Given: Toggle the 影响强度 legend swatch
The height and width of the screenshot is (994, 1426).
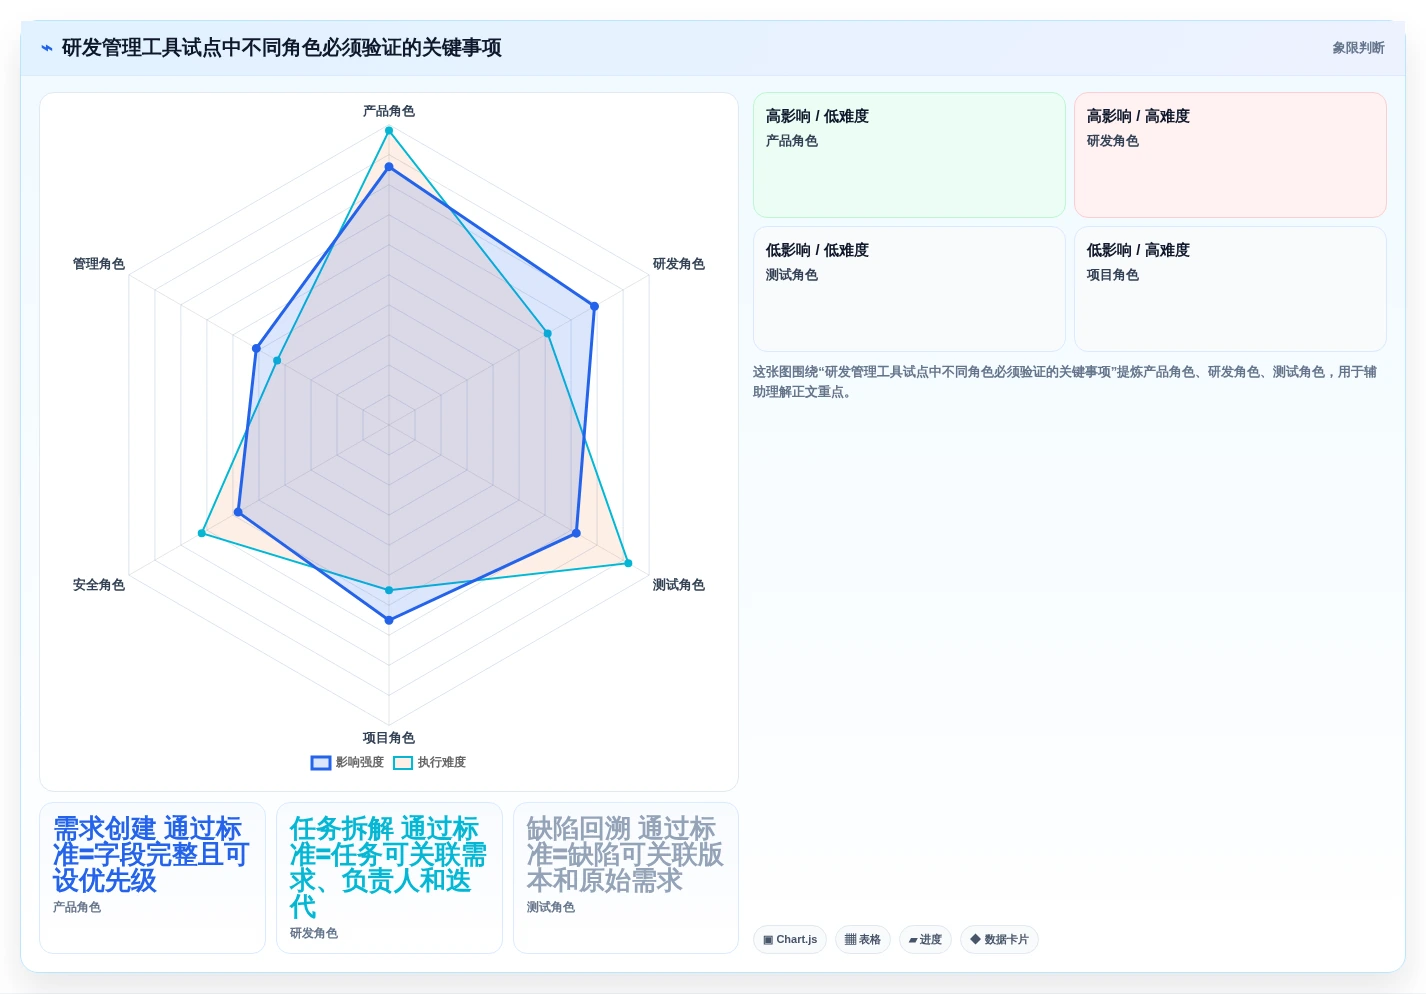Looking at the screenshot, I should point(321,763).
